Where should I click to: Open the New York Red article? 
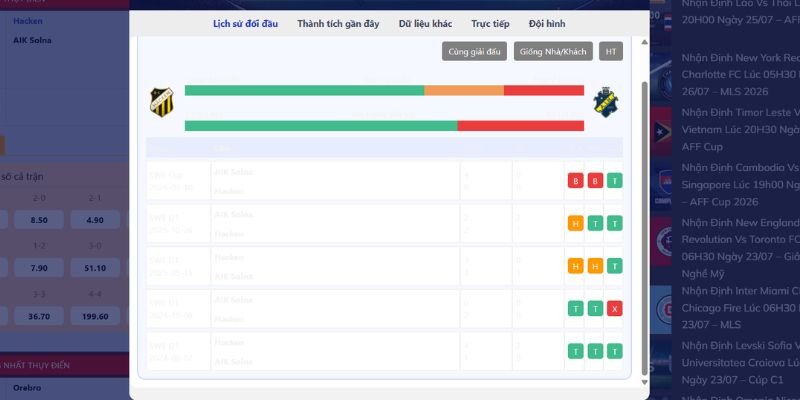click(x=740, y=74)
